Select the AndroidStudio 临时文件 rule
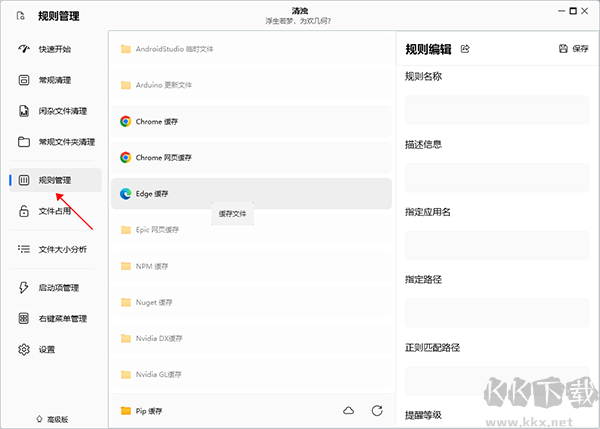The width and height of the screenshot is (600, 429). point(251,49)
